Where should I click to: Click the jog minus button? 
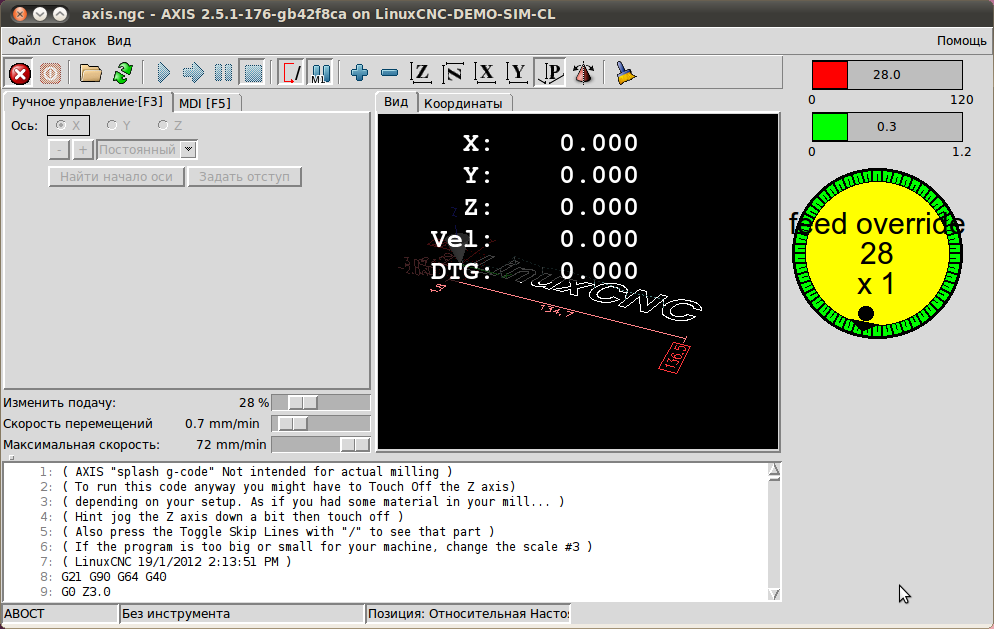pyautogui.click(x=59, y=150)
